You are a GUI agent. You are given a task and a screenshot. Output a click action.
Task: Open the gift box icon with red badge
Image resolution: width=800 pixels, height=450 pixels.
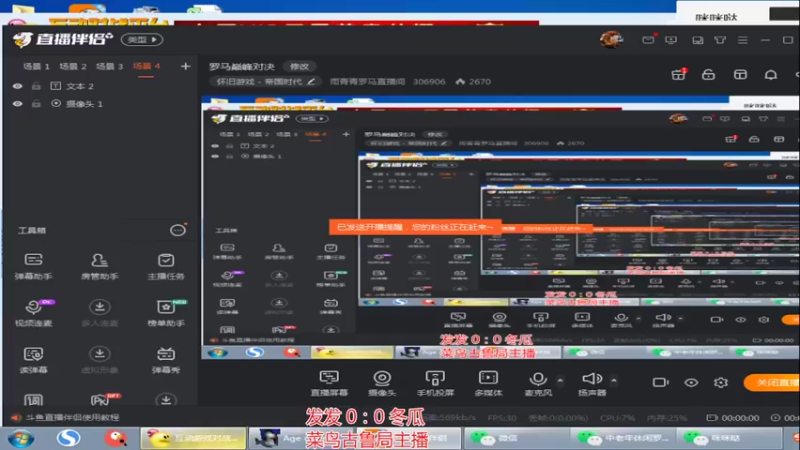click(679, 74)
